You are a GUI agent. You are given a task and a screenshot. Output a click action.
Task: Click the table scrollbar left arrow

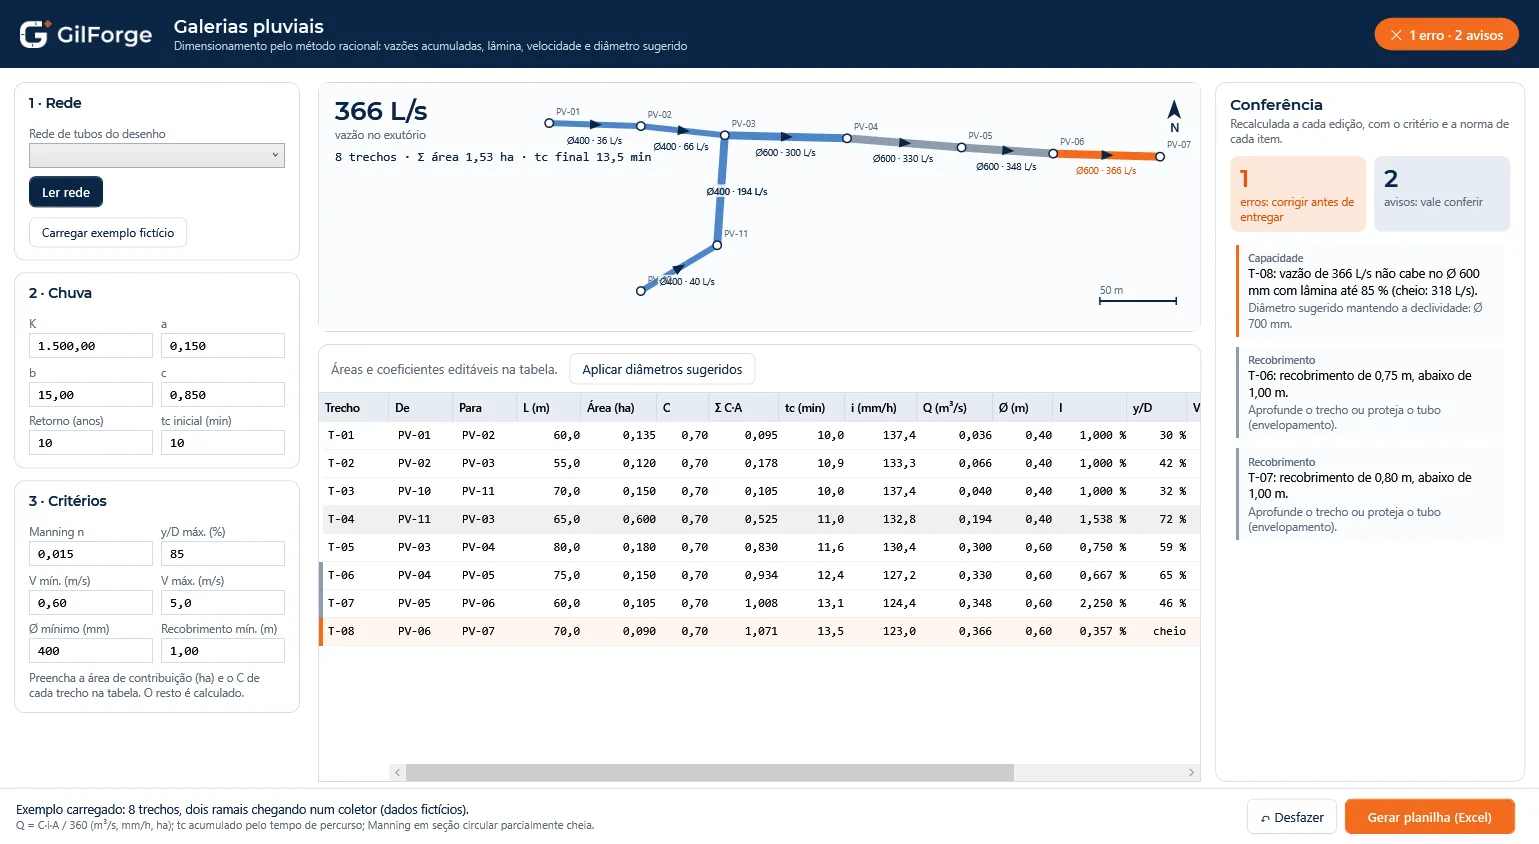397,772
